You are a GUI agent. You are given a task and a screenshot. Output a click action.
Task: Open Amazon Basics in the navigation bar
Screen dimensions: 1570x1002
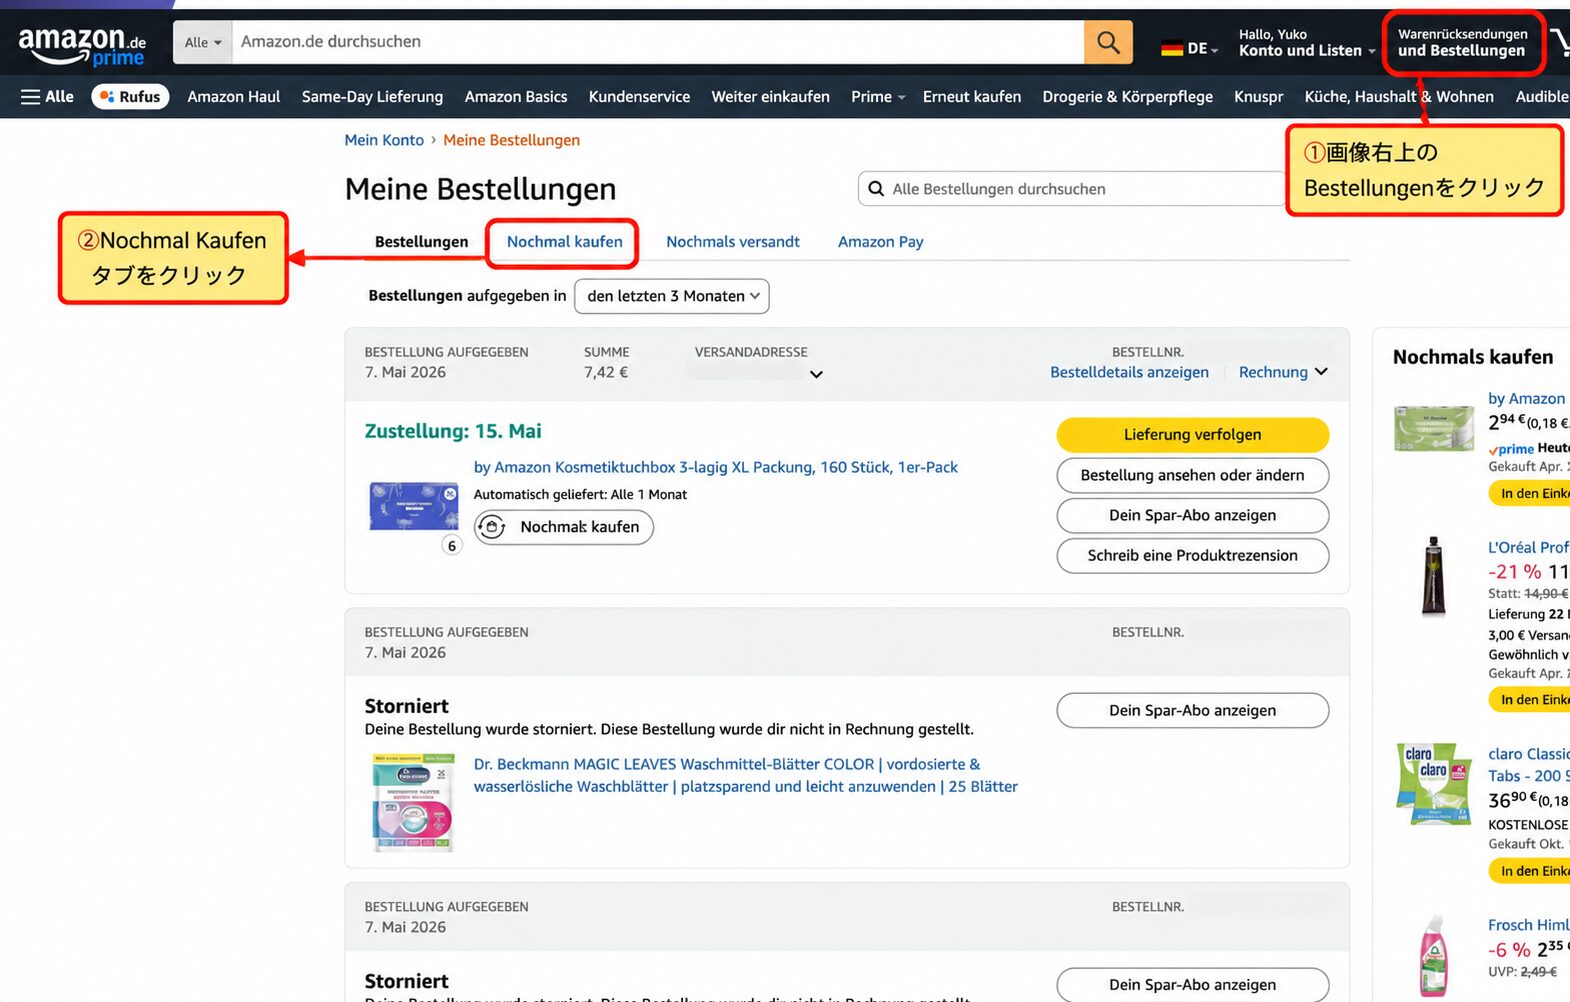(515, 96)
